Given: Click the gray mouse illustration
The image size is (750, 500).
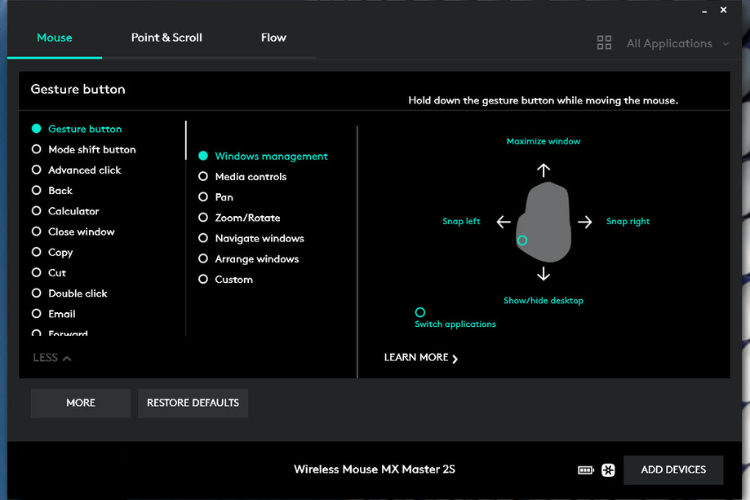Looking at the screenshot, I should coord(544,222).
